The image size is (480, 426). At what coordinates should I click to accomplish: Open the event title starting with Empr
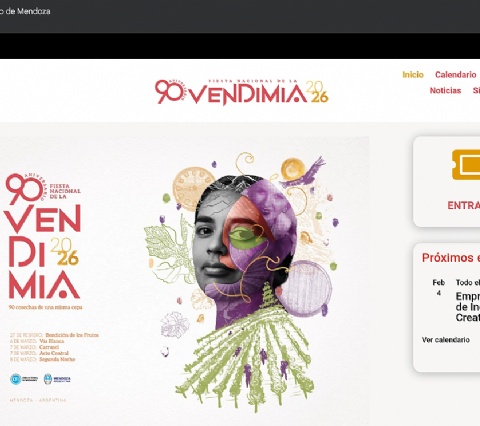point(468,307)
